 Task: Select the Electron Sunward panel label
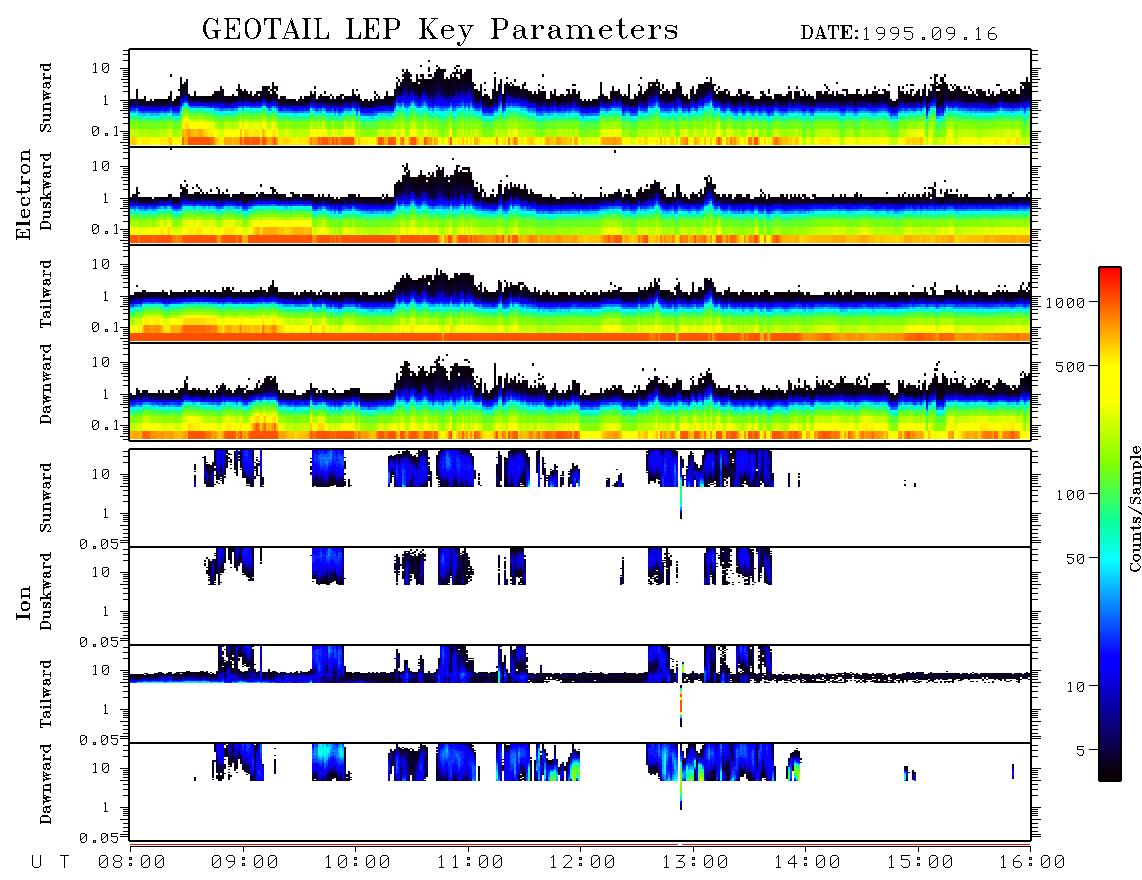click(46, 98)
